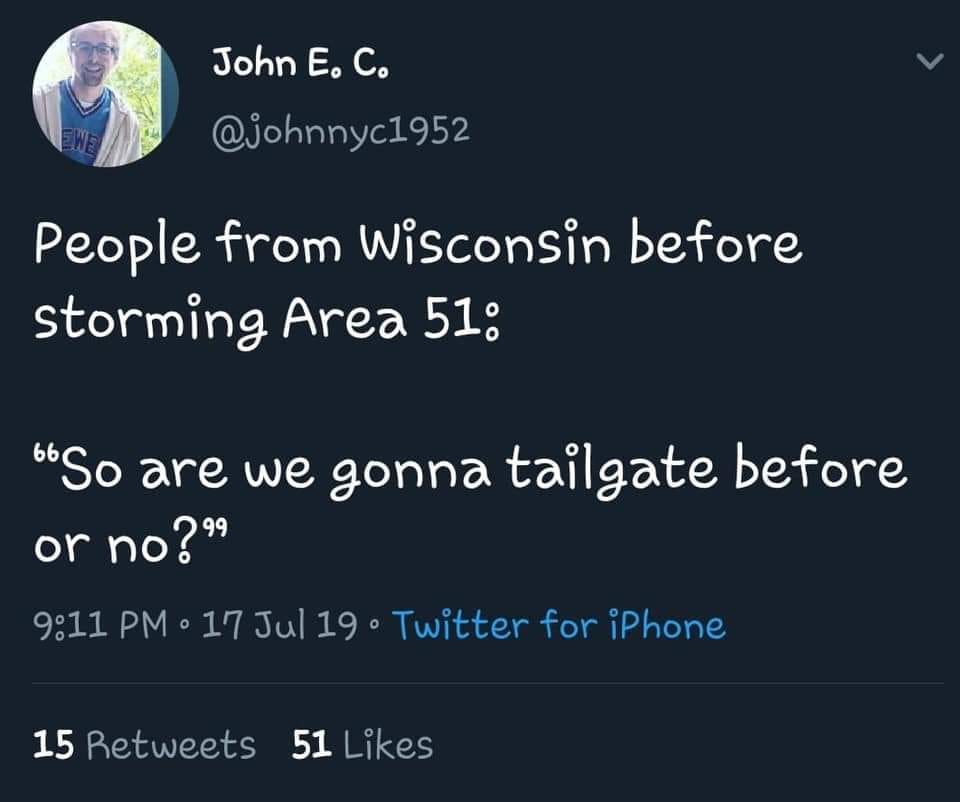
Task: View the 15 Retweets list
Action: [x=144, y=744]
